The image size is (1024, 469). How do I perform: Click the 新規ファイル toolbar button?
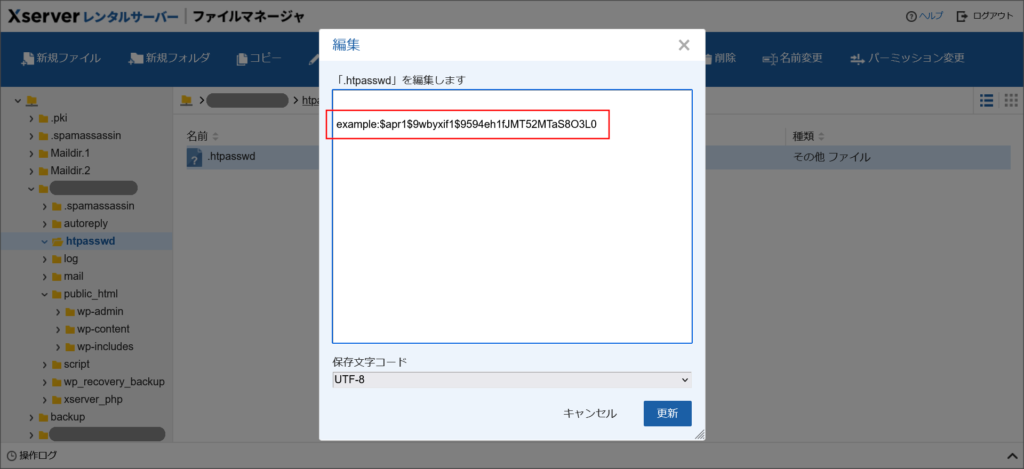tap(61, 58)
